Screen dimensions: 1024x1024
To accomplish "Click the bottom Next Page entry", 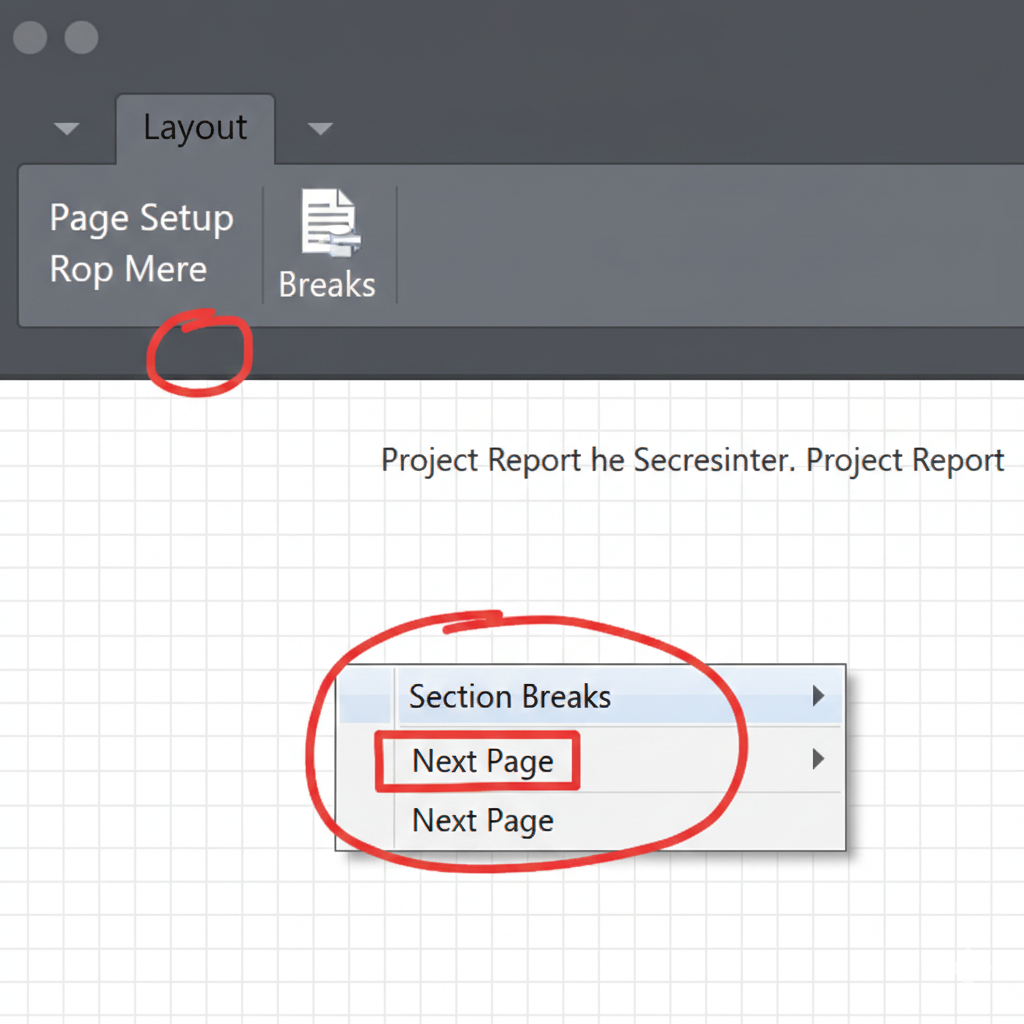I will pyautogui.click(x=482, y=820).
